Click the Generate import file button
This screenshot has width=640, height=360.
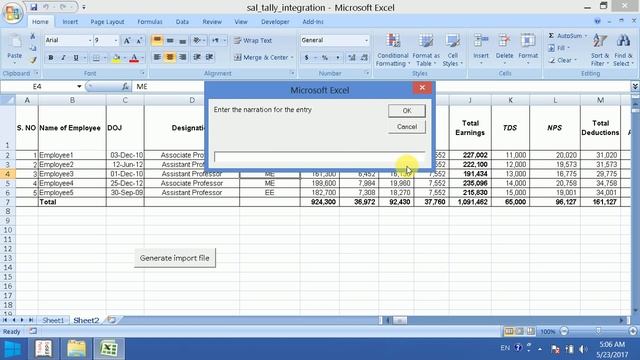tap(175, 258)
